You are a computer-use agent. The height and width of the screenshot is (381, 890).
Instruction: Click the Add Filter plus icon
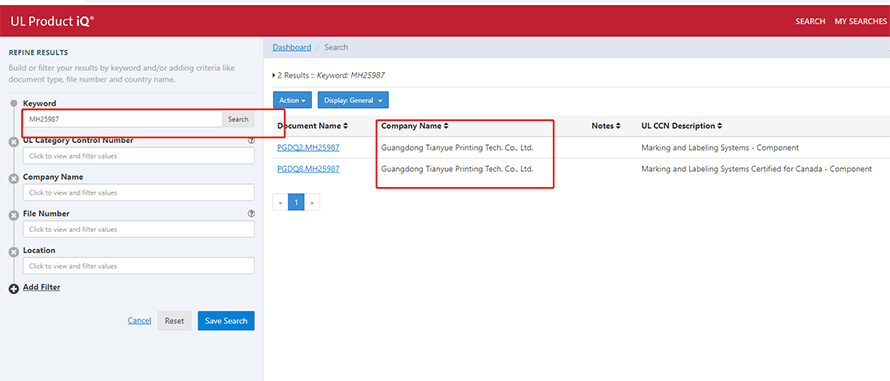(x=14, y=289)
